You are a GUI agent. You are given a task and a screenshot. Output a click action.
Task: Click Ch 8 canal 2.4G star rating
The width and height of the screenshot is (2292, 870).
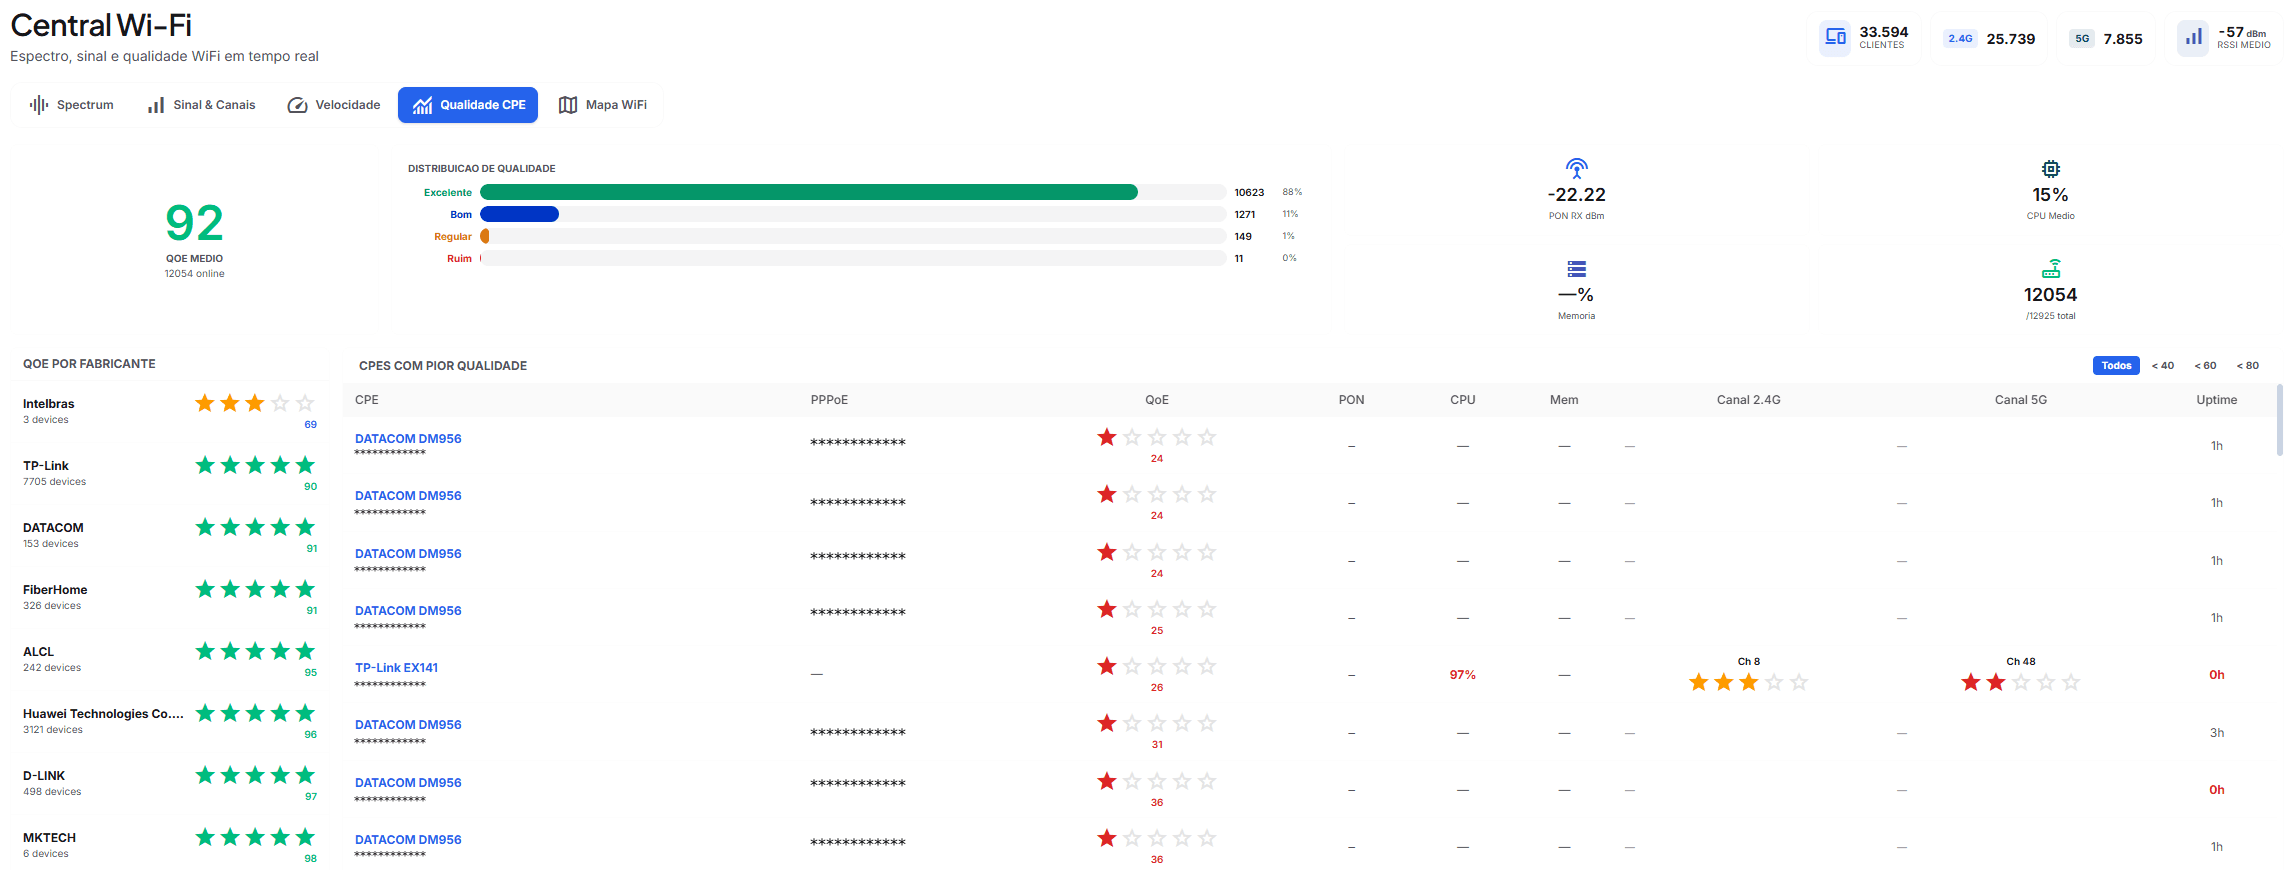tap(1749, 682)
